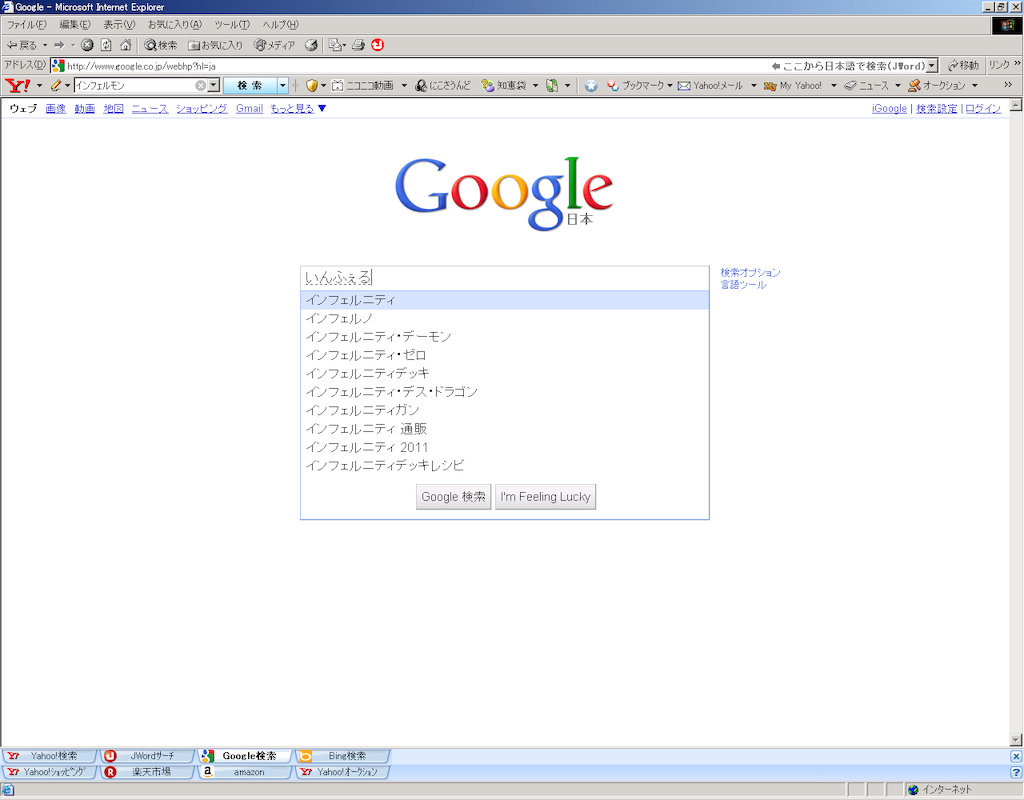Expand もっと見る on Google navigation
This screenshot has height=800, width=1024.
[x=298, y=108]
